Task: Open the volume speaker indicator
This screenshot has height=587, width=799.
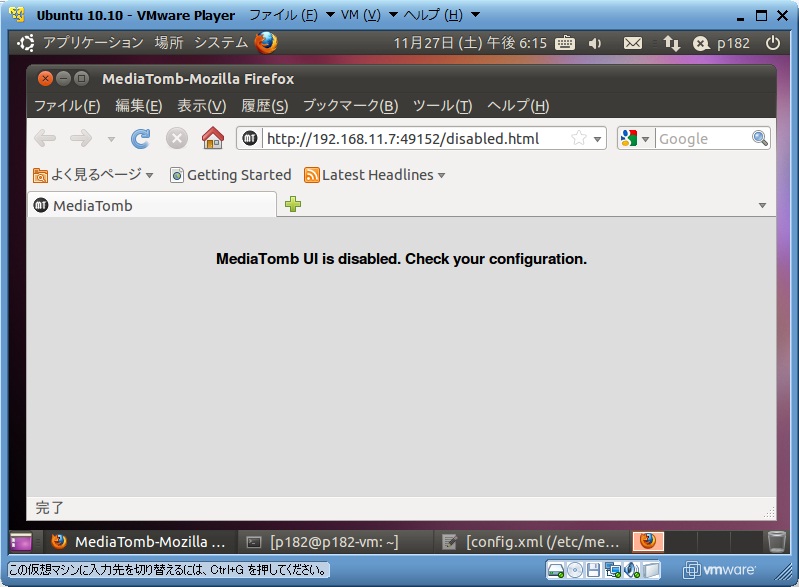Action: [595, 43]
